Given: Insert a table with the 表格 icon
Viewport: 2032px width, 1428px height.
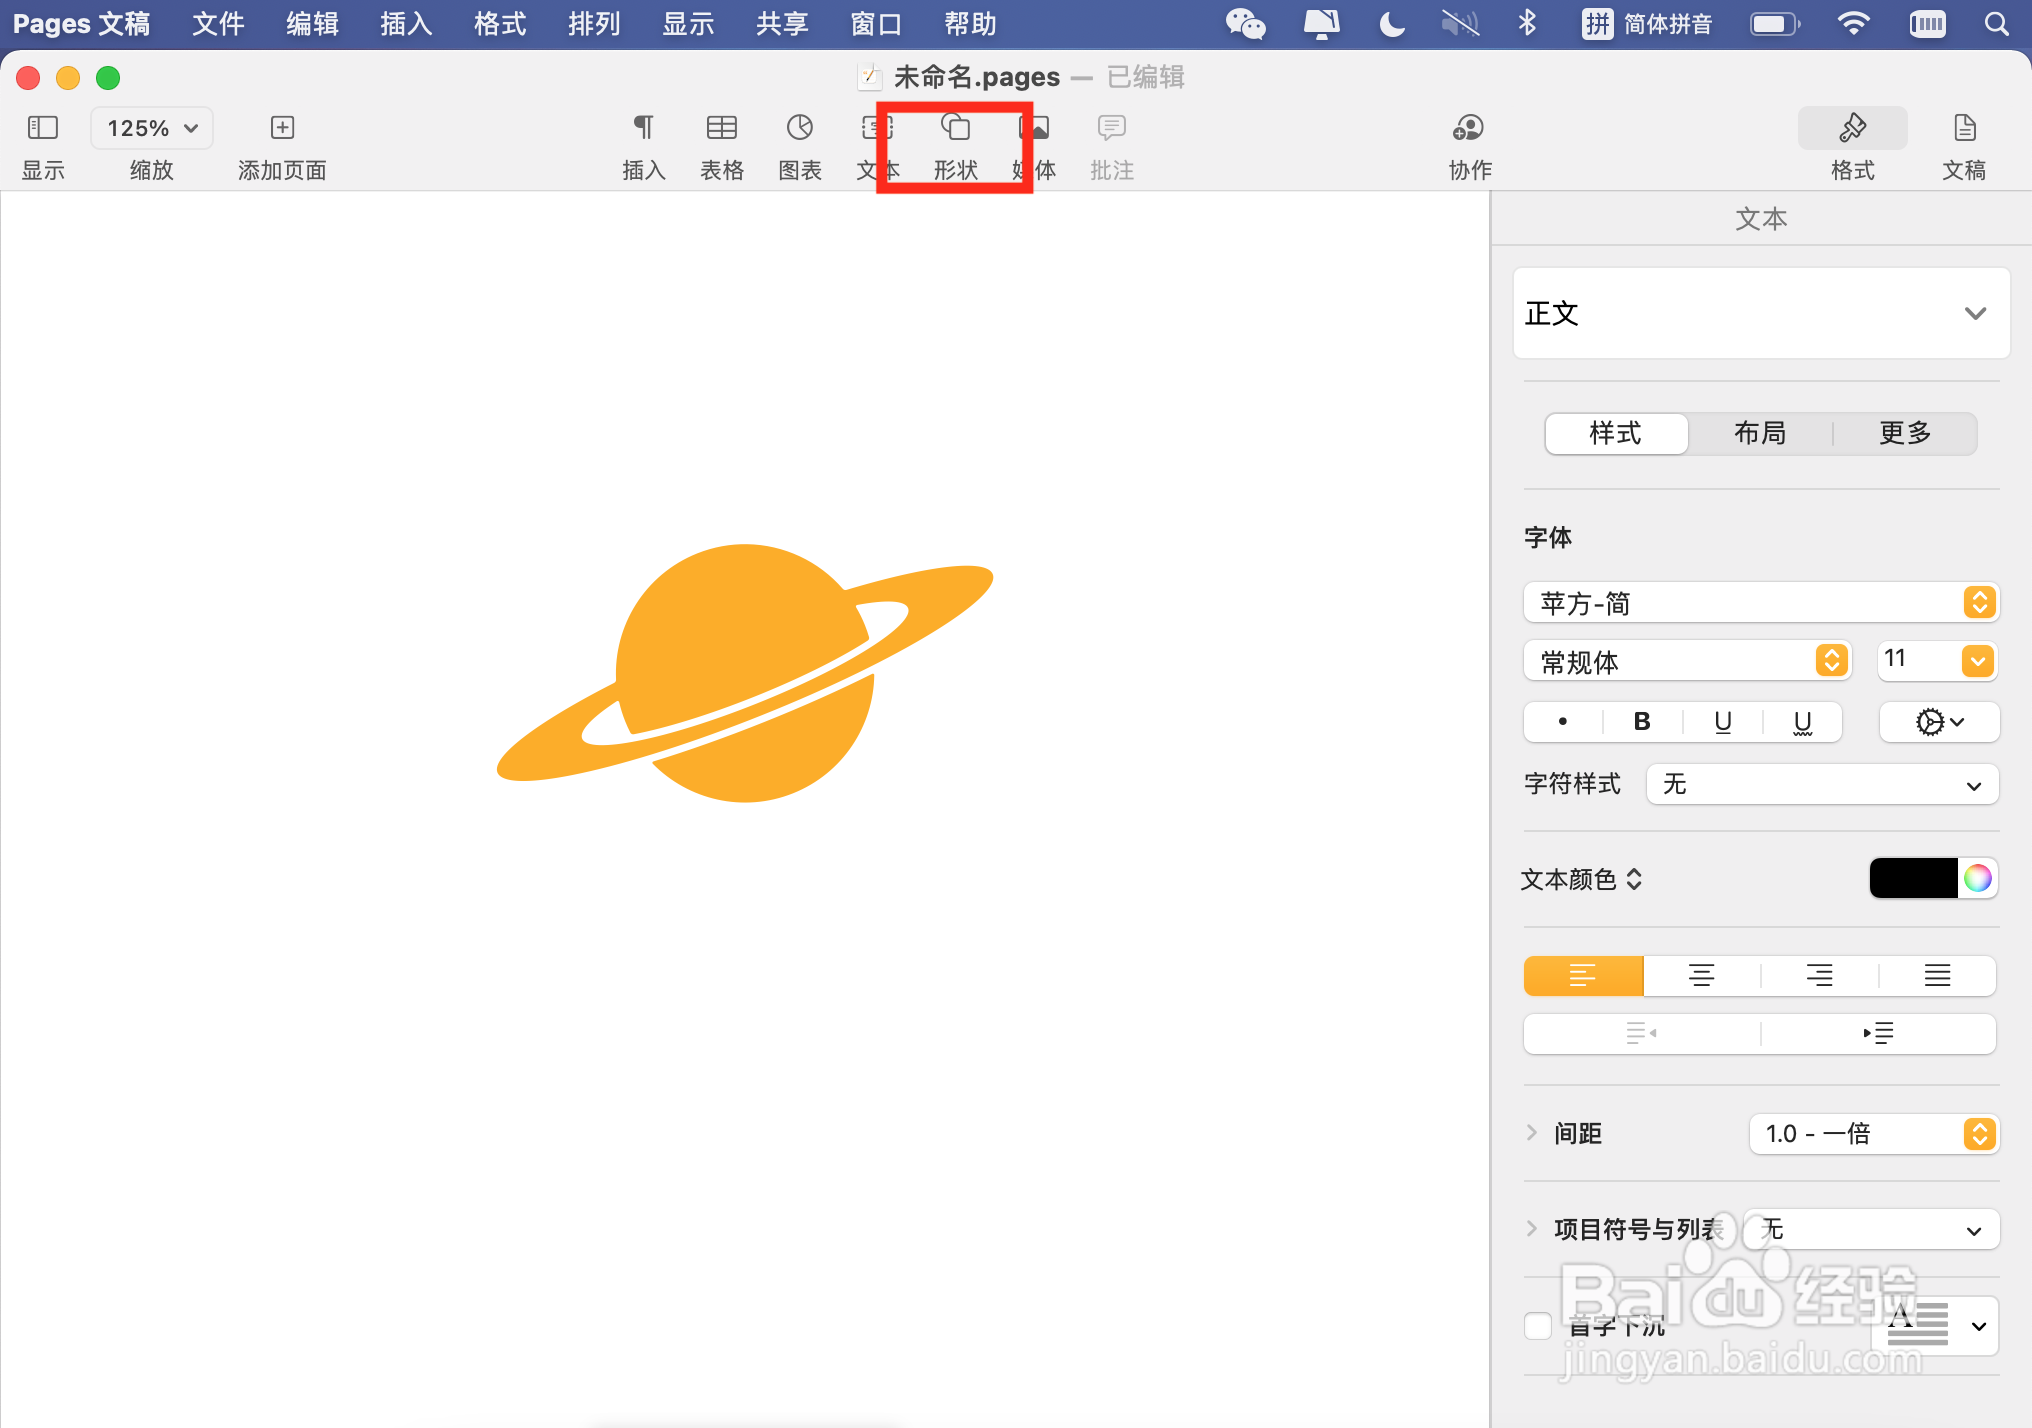Looking at the screenshot, I should click(x=721, y=128).
